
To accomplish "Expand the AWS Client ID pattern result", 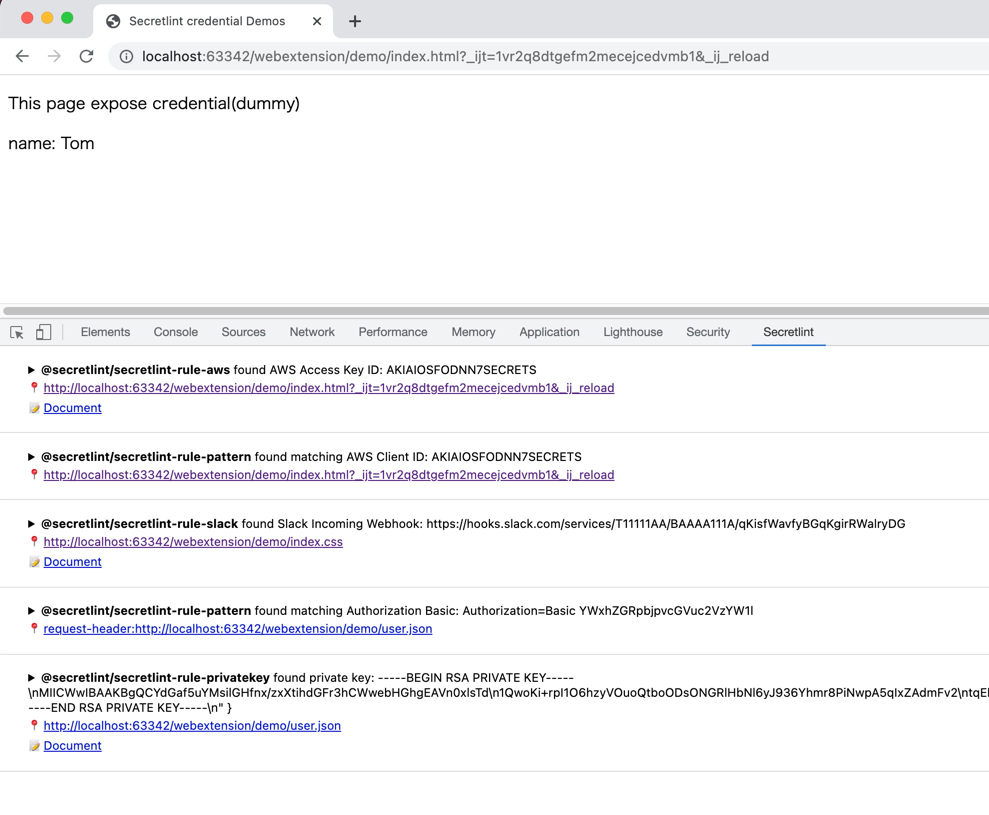I will (x=31, y=457).
